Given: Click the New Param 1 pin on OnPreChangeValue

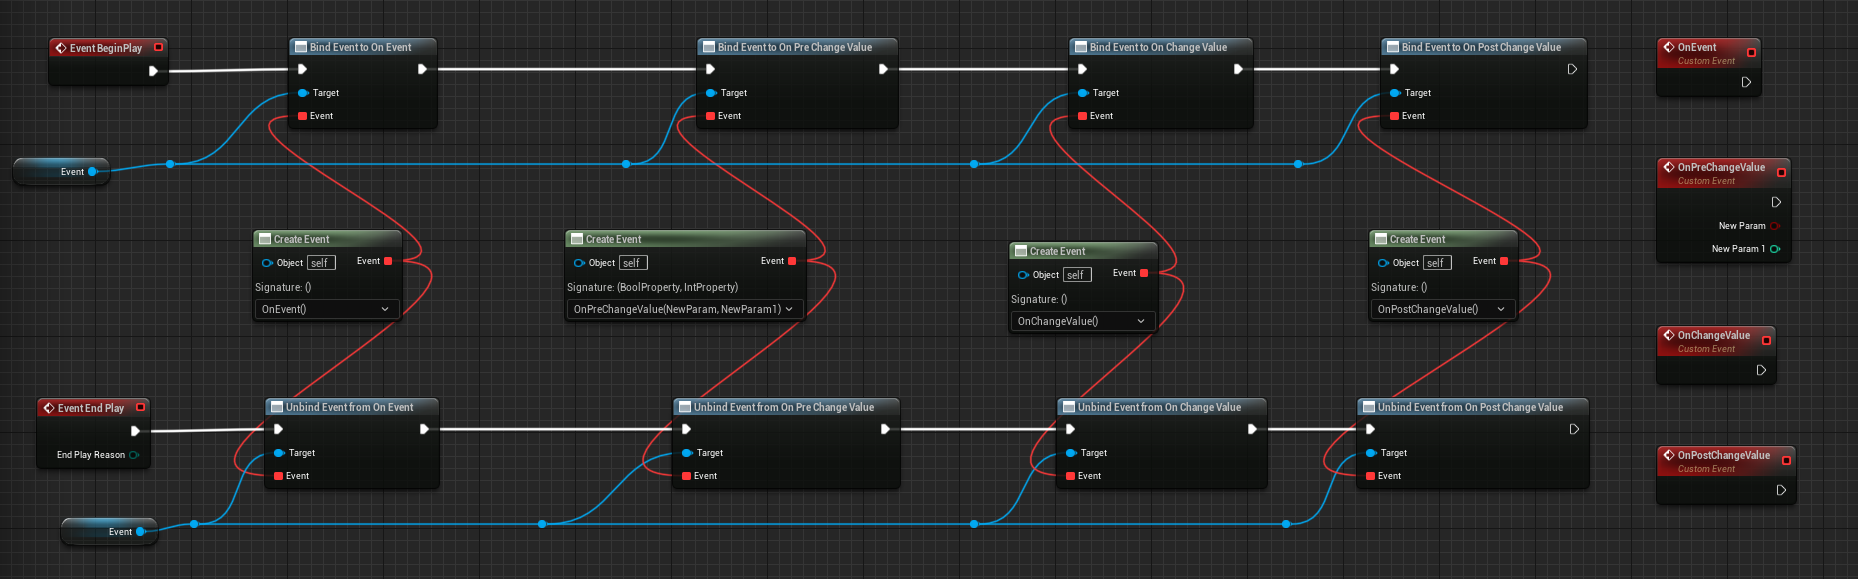Looking at the screenshot, I should pyautogui.click(x=1774, y=249).
